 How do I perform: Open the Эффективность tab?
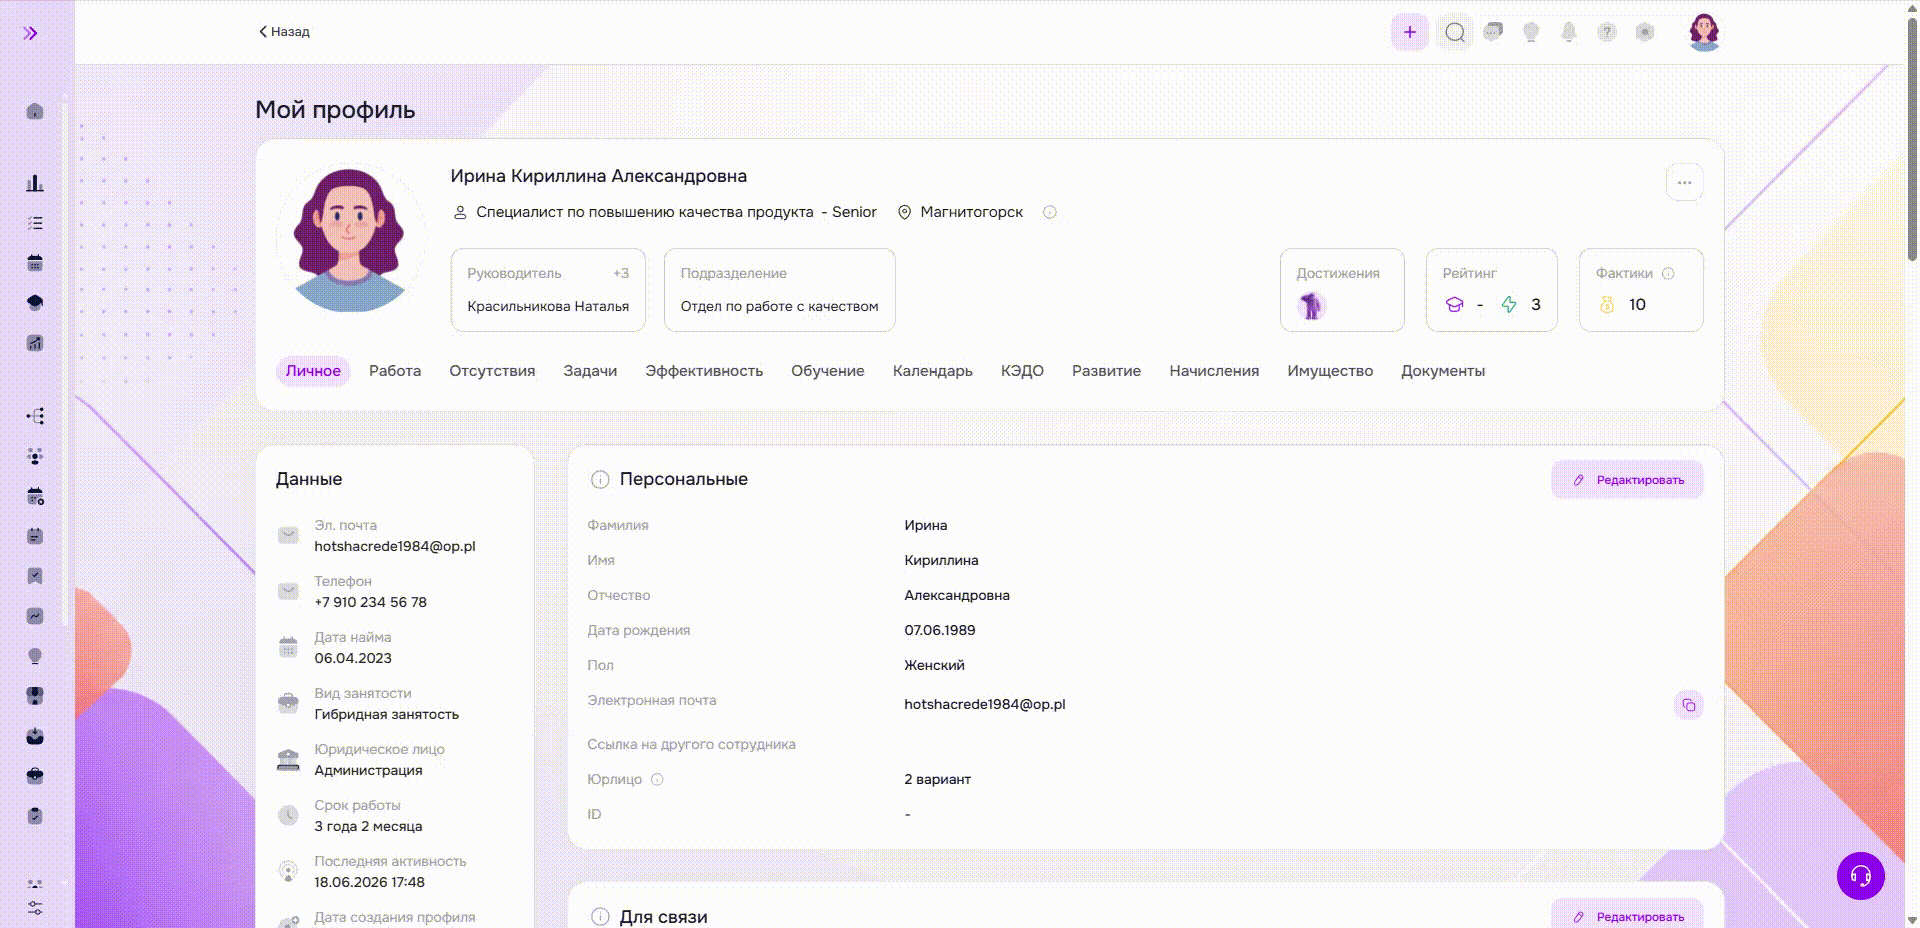(x=704, y=371)
